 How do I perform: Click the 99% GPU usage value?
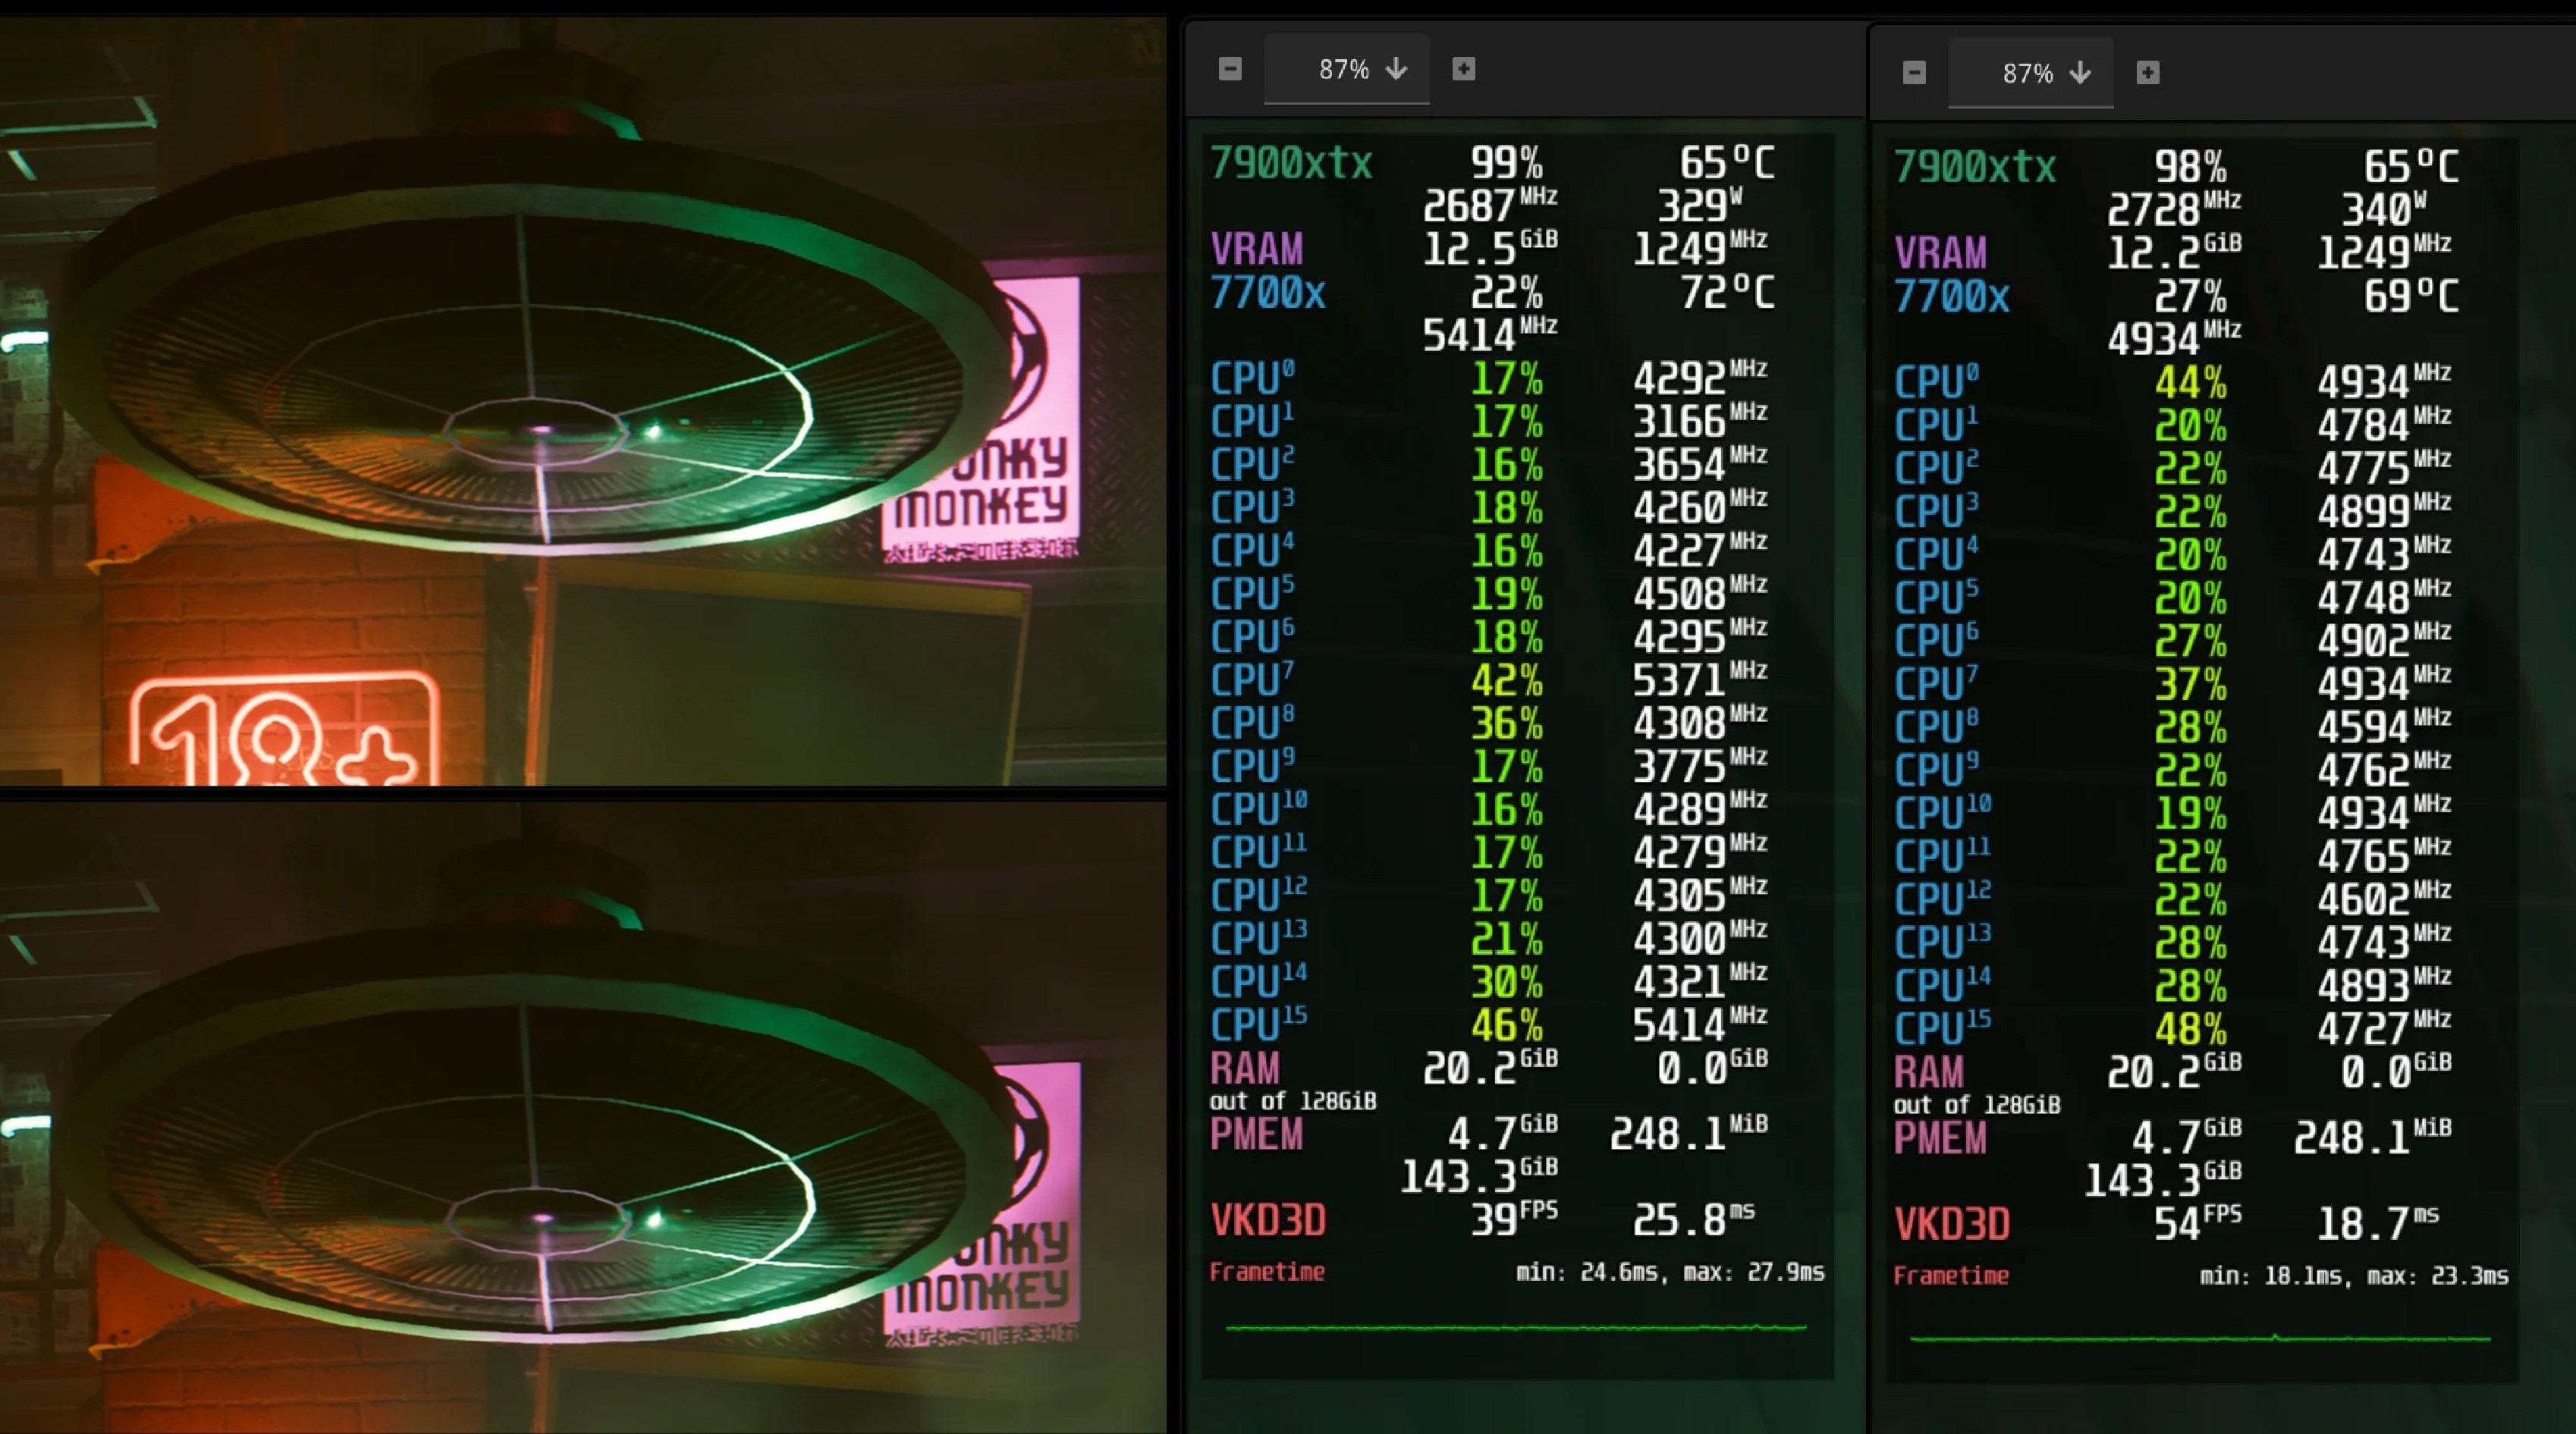coord(1506,163)
